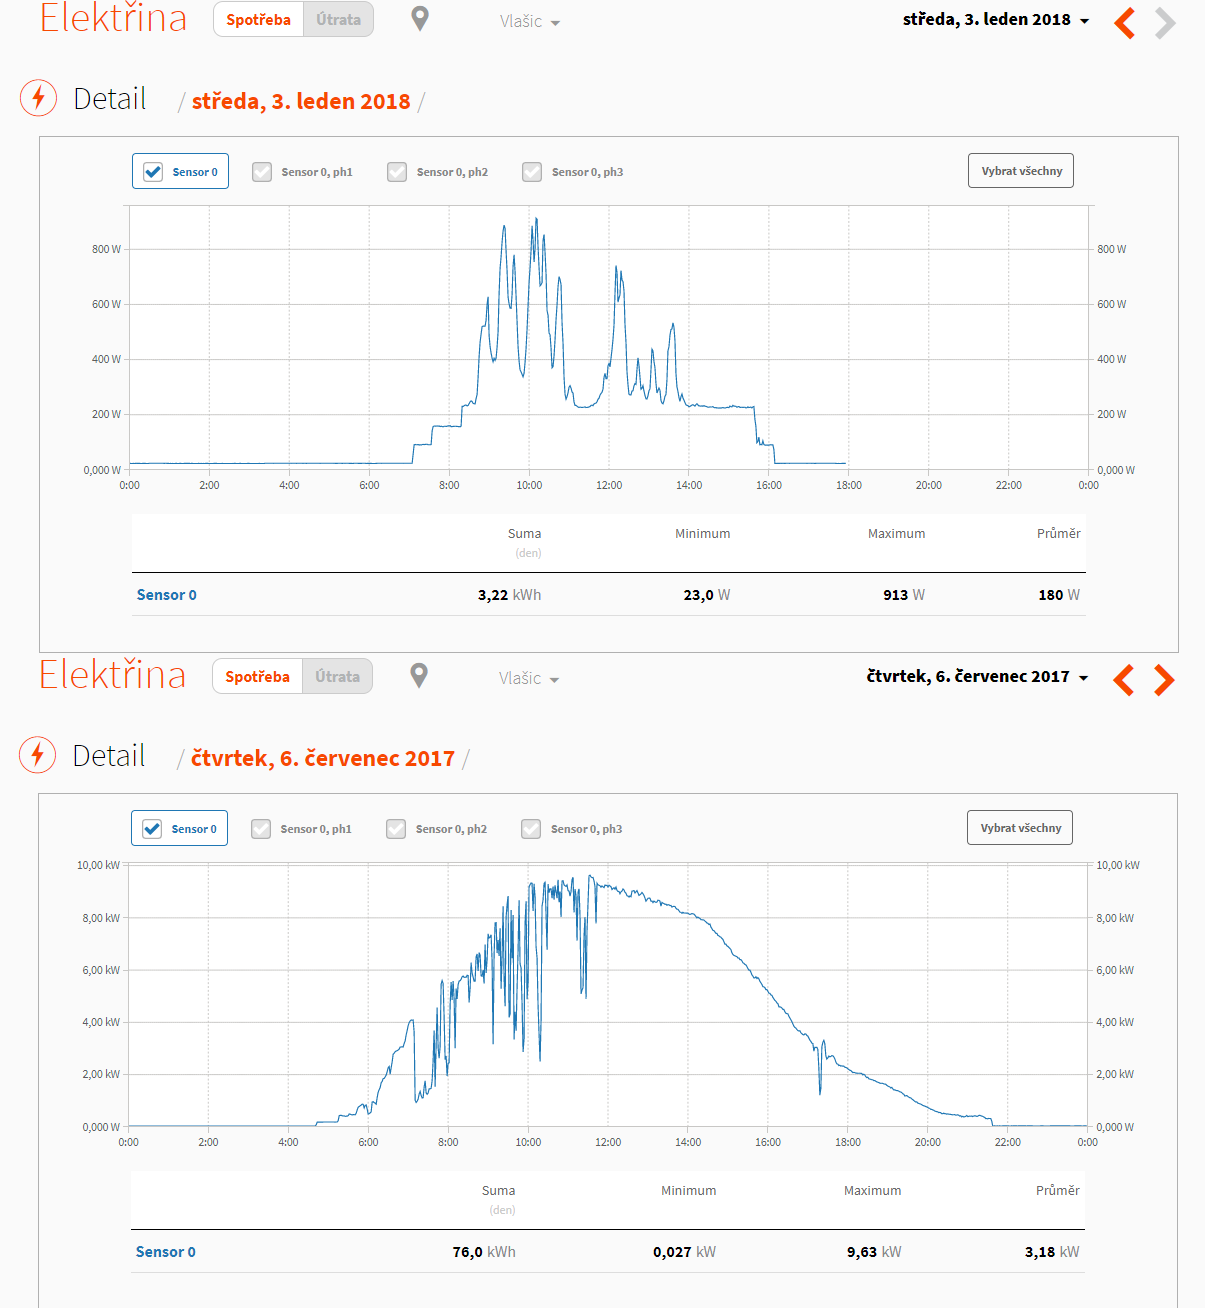The width and height of the screenshot is (1205, 1308).
Task: Go to previous day from 6. červenec 2017
Action: (1124, 679)
